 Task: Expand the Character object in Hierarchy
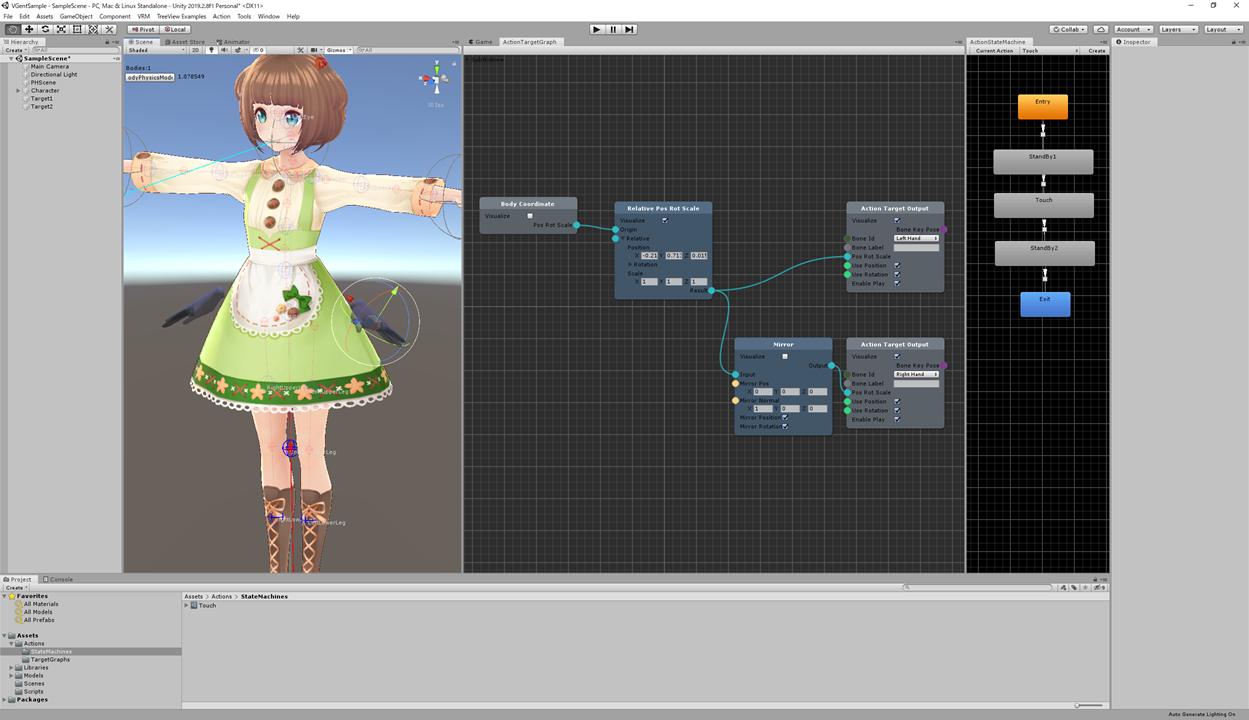tap(19, 91)
